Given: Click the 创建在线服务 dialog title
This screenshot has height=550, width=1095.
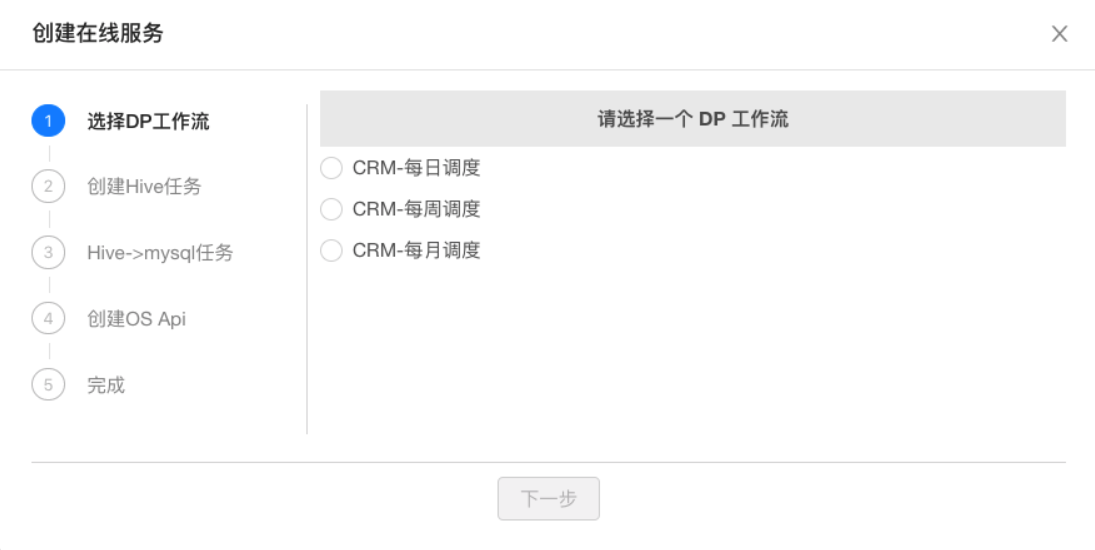Looking at the screenshot, I should click(98, 33).
